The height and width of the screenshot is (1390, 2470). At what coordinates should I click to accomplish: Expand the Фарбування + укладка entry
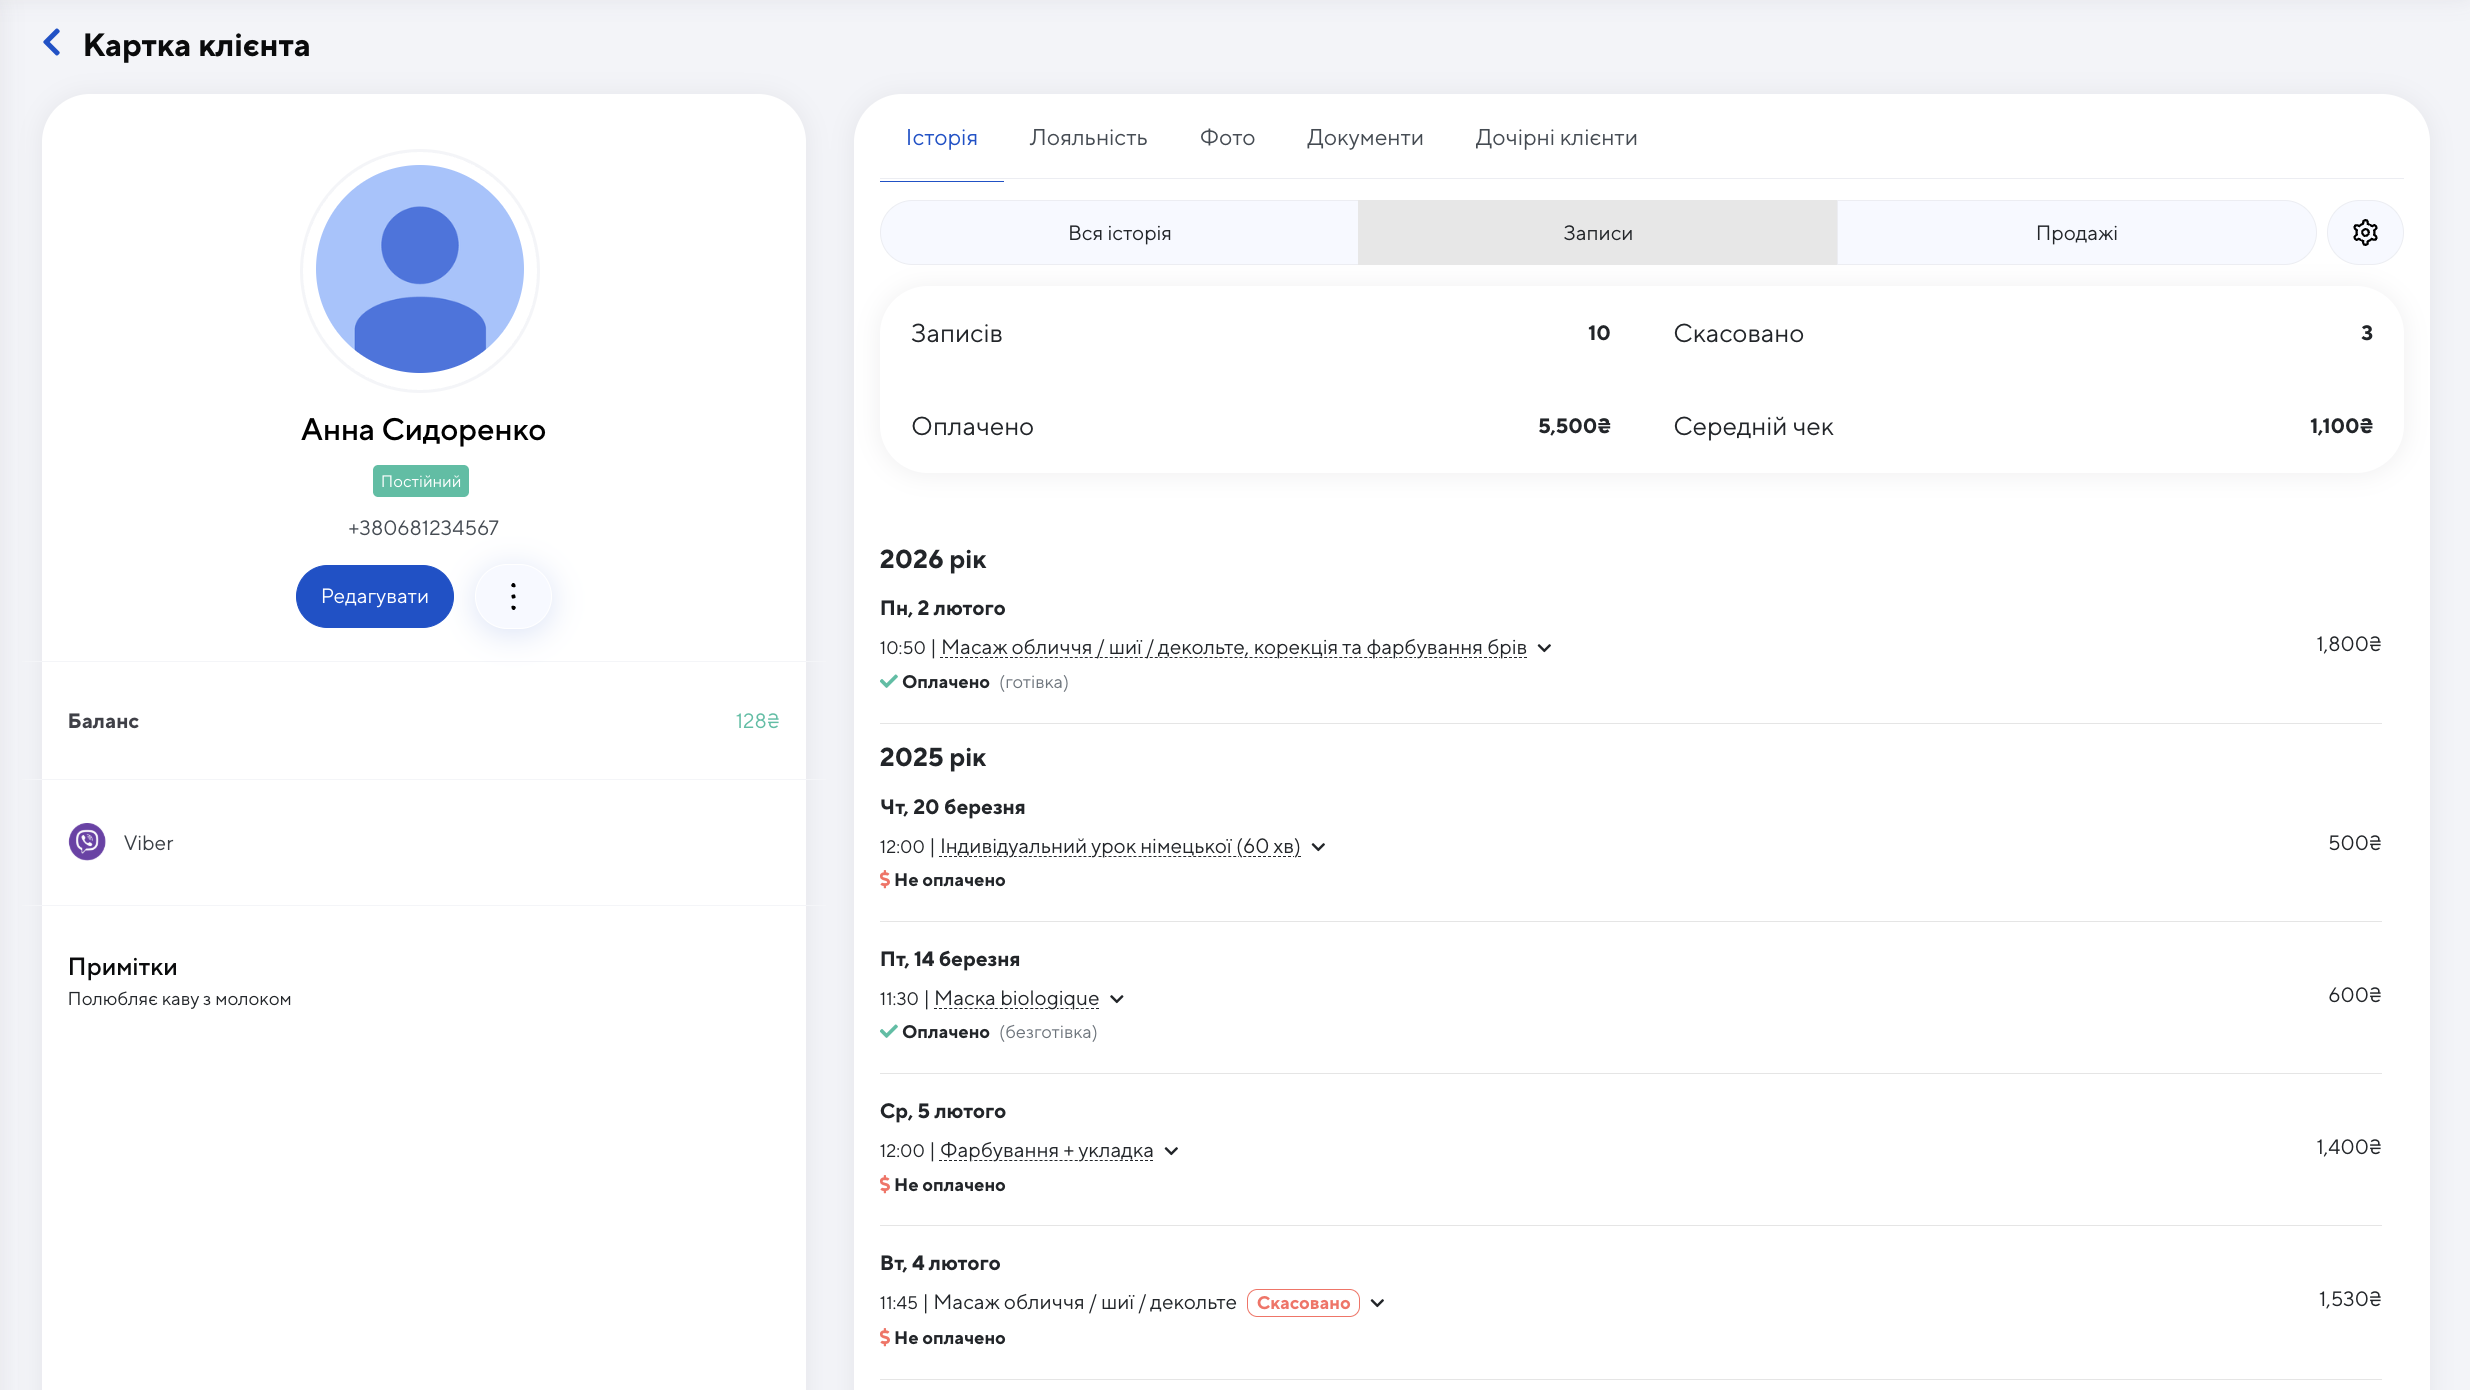[x=1171, y=1151]
